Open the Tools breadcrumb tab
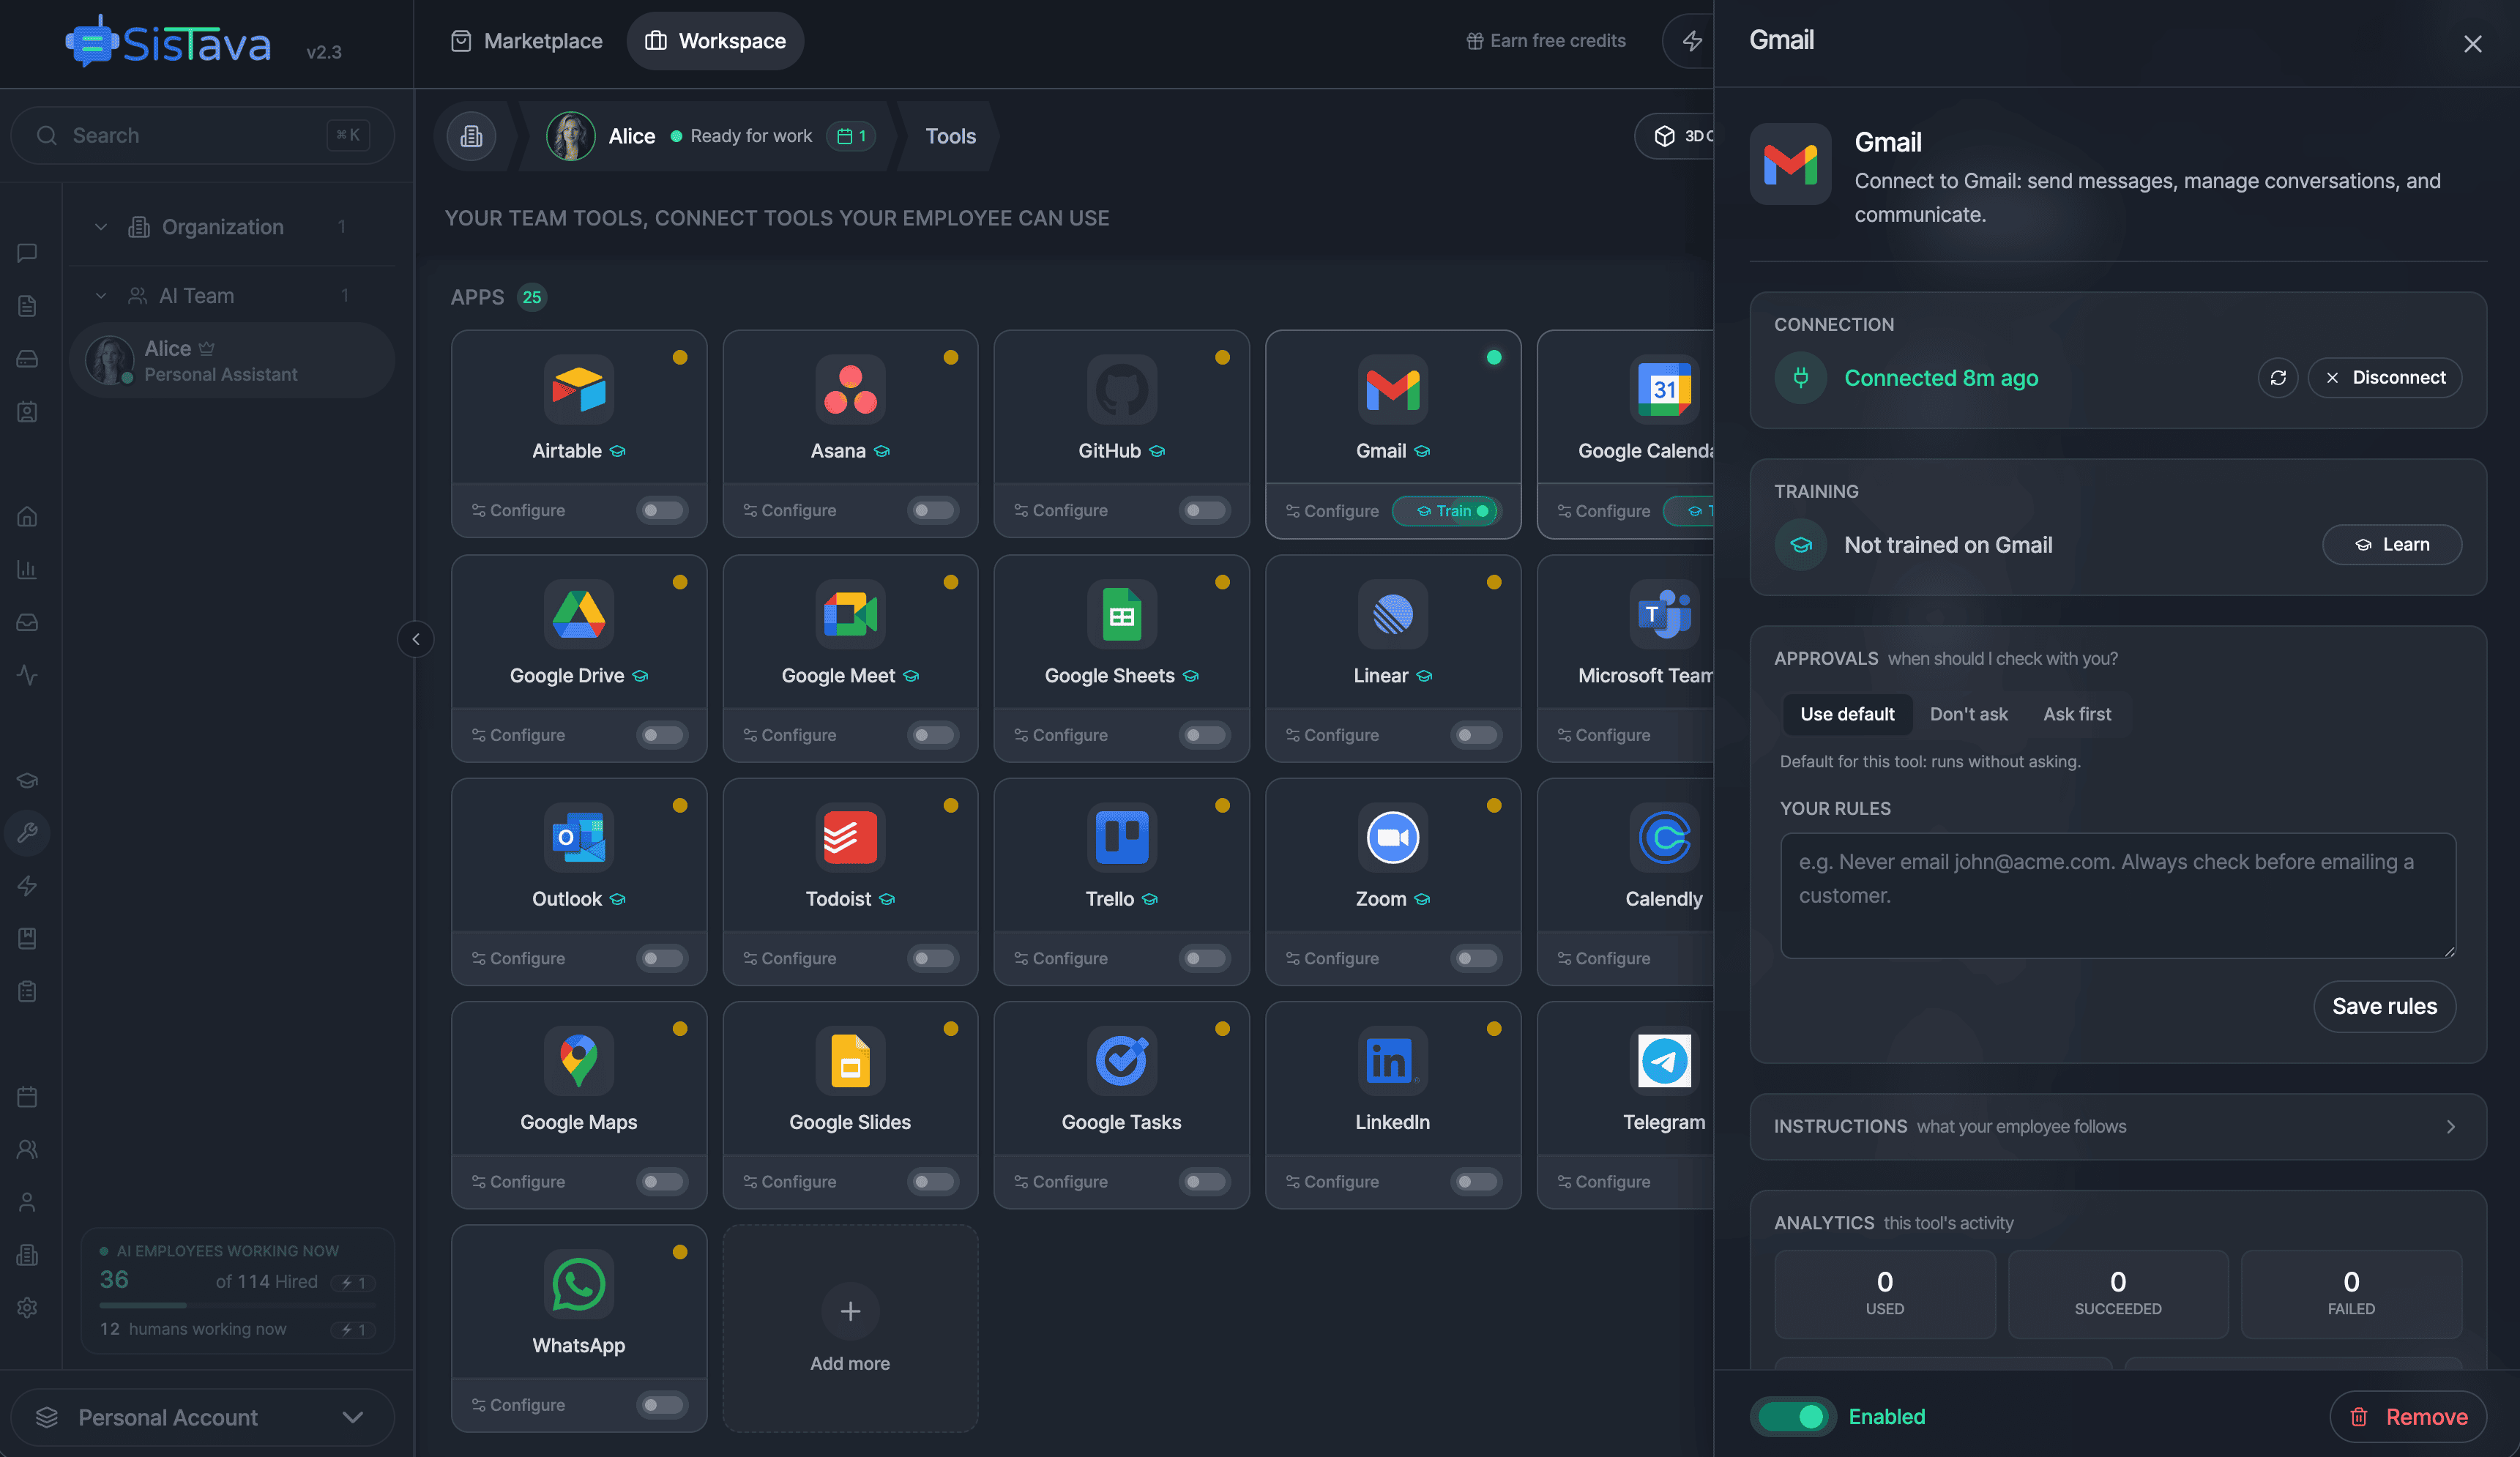Image resolution: width=2520 pixels, height=1457 pixels. coord(950,136)
